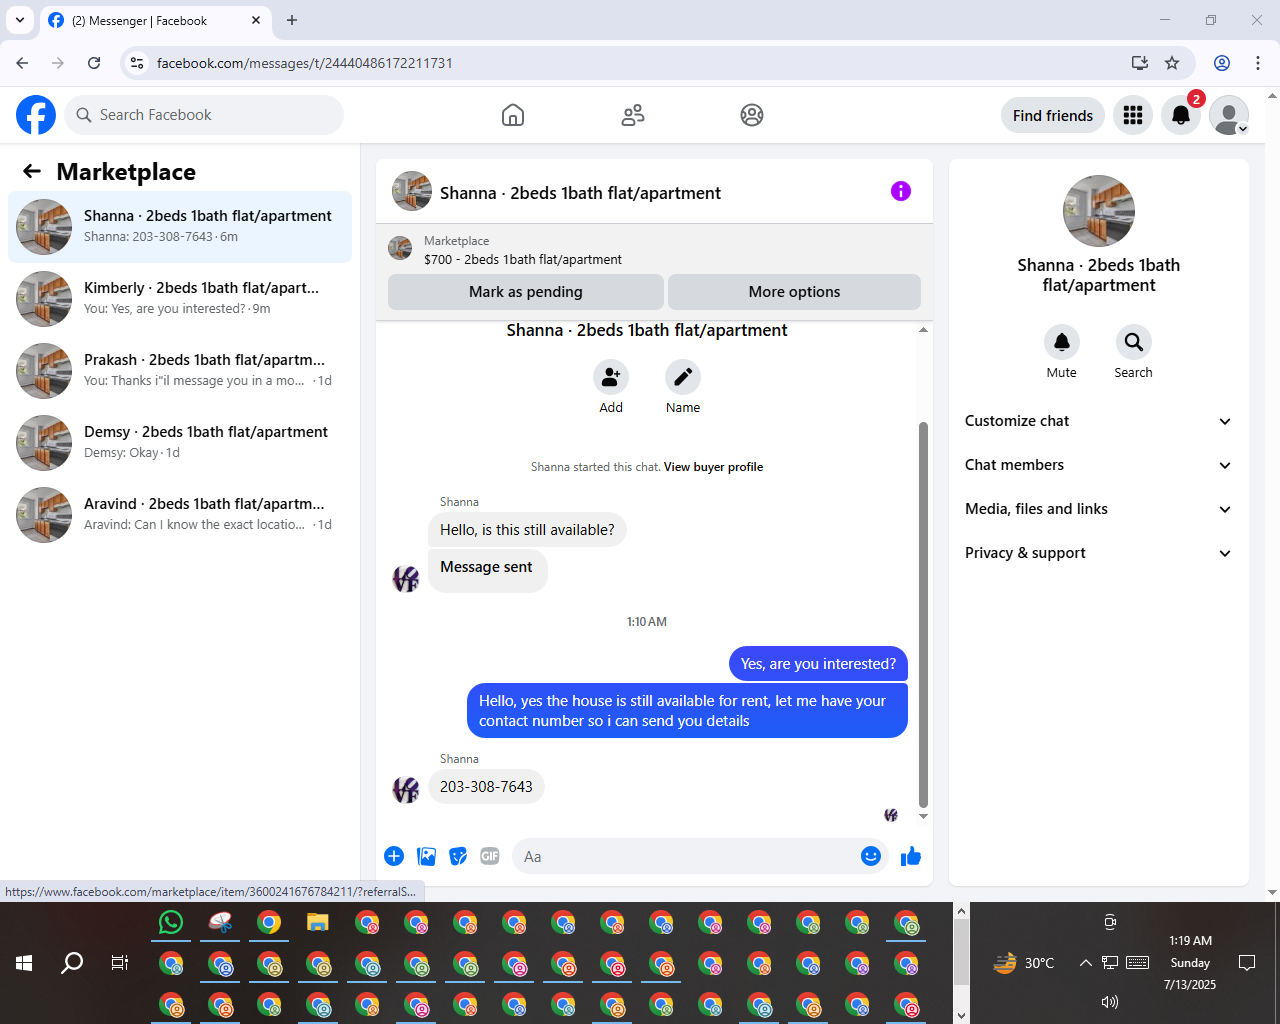Open Windows taskbar search
1280x1024 pixels.
tap(72, 963)
